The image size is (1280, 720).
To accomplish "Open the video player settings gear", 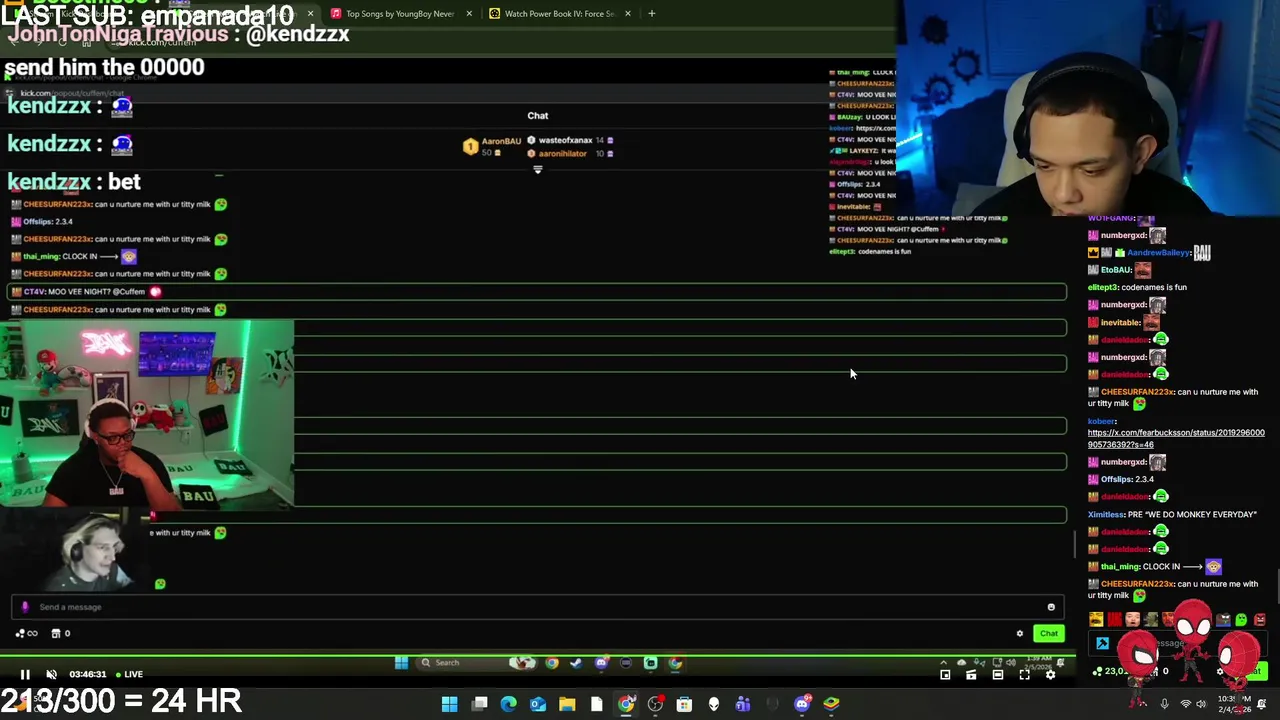I will tap(1050, 675).
